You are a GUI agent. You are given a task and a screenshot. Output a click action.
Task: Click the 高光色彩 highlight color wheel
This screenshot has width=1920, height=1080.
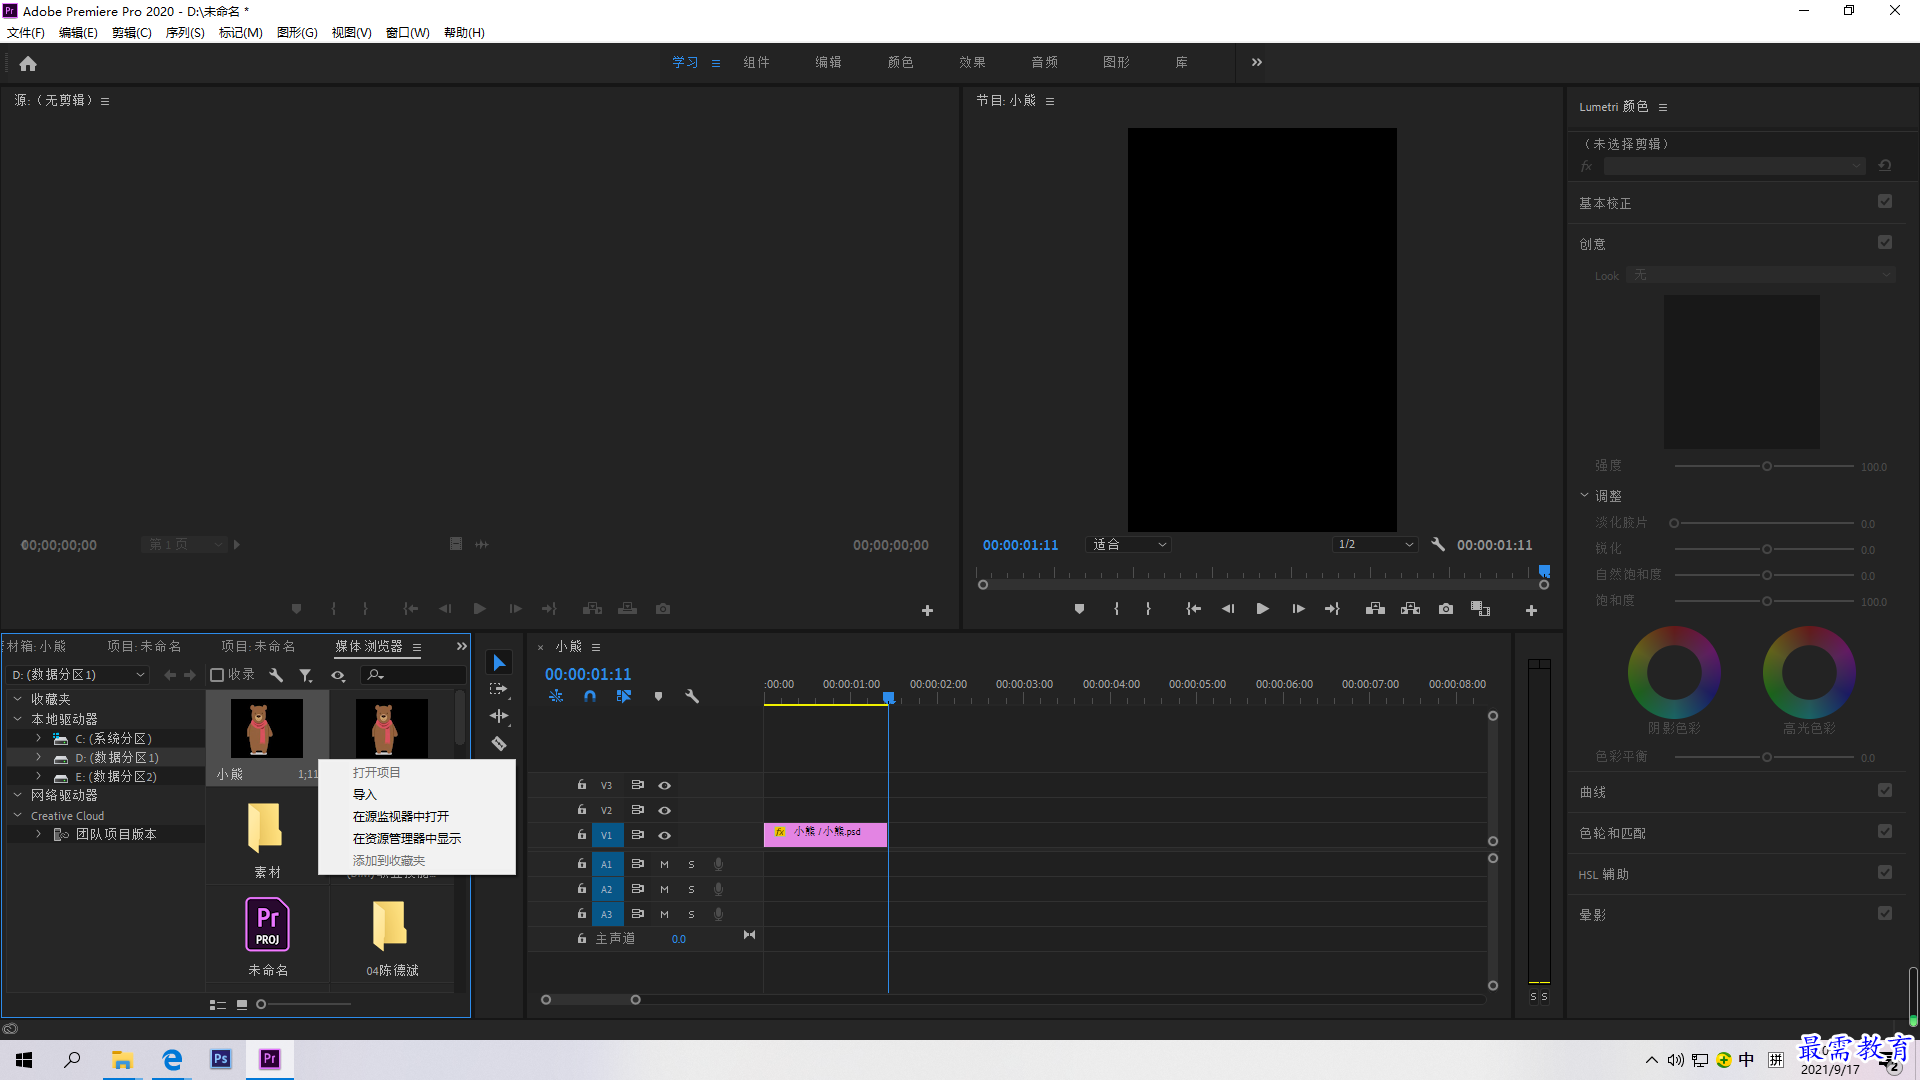point(1809,673)
